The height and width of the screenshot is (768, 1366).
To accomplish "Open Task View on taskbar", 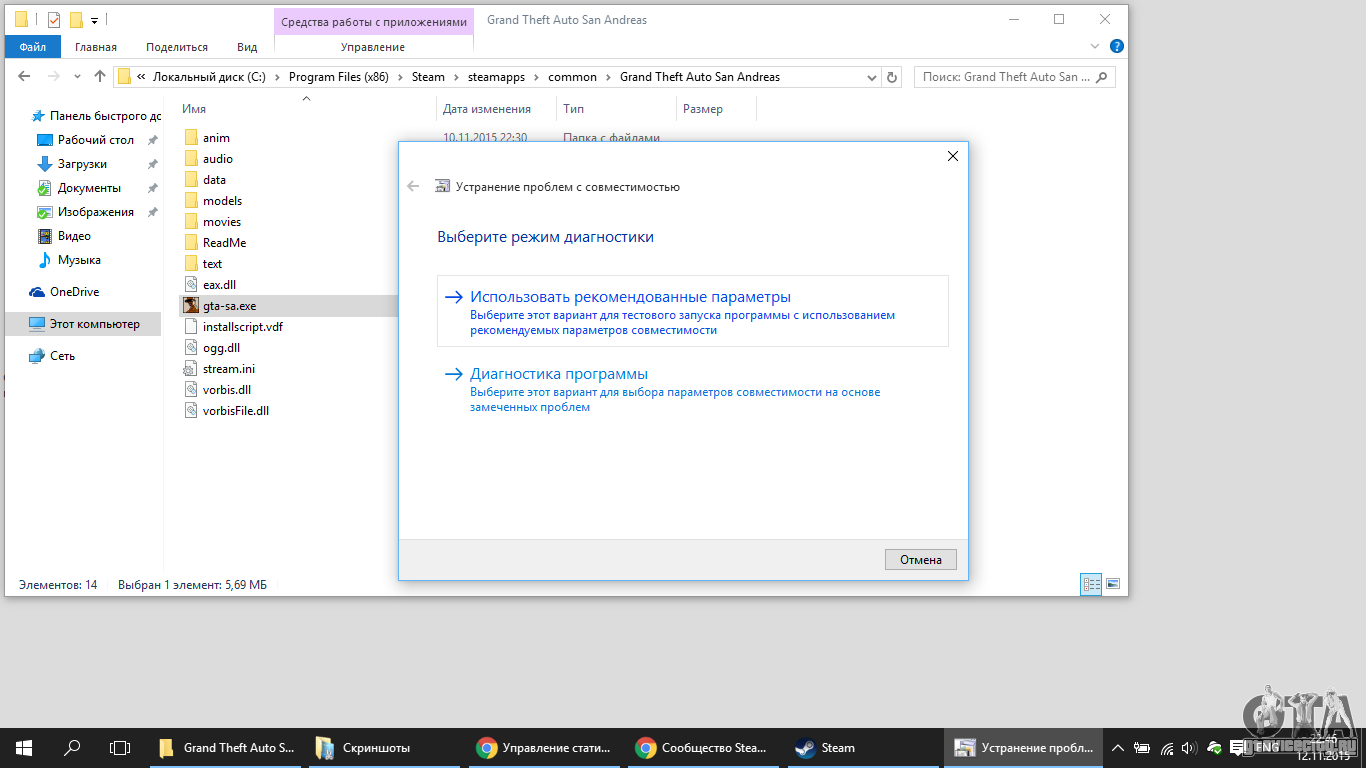I will (120, 748).
